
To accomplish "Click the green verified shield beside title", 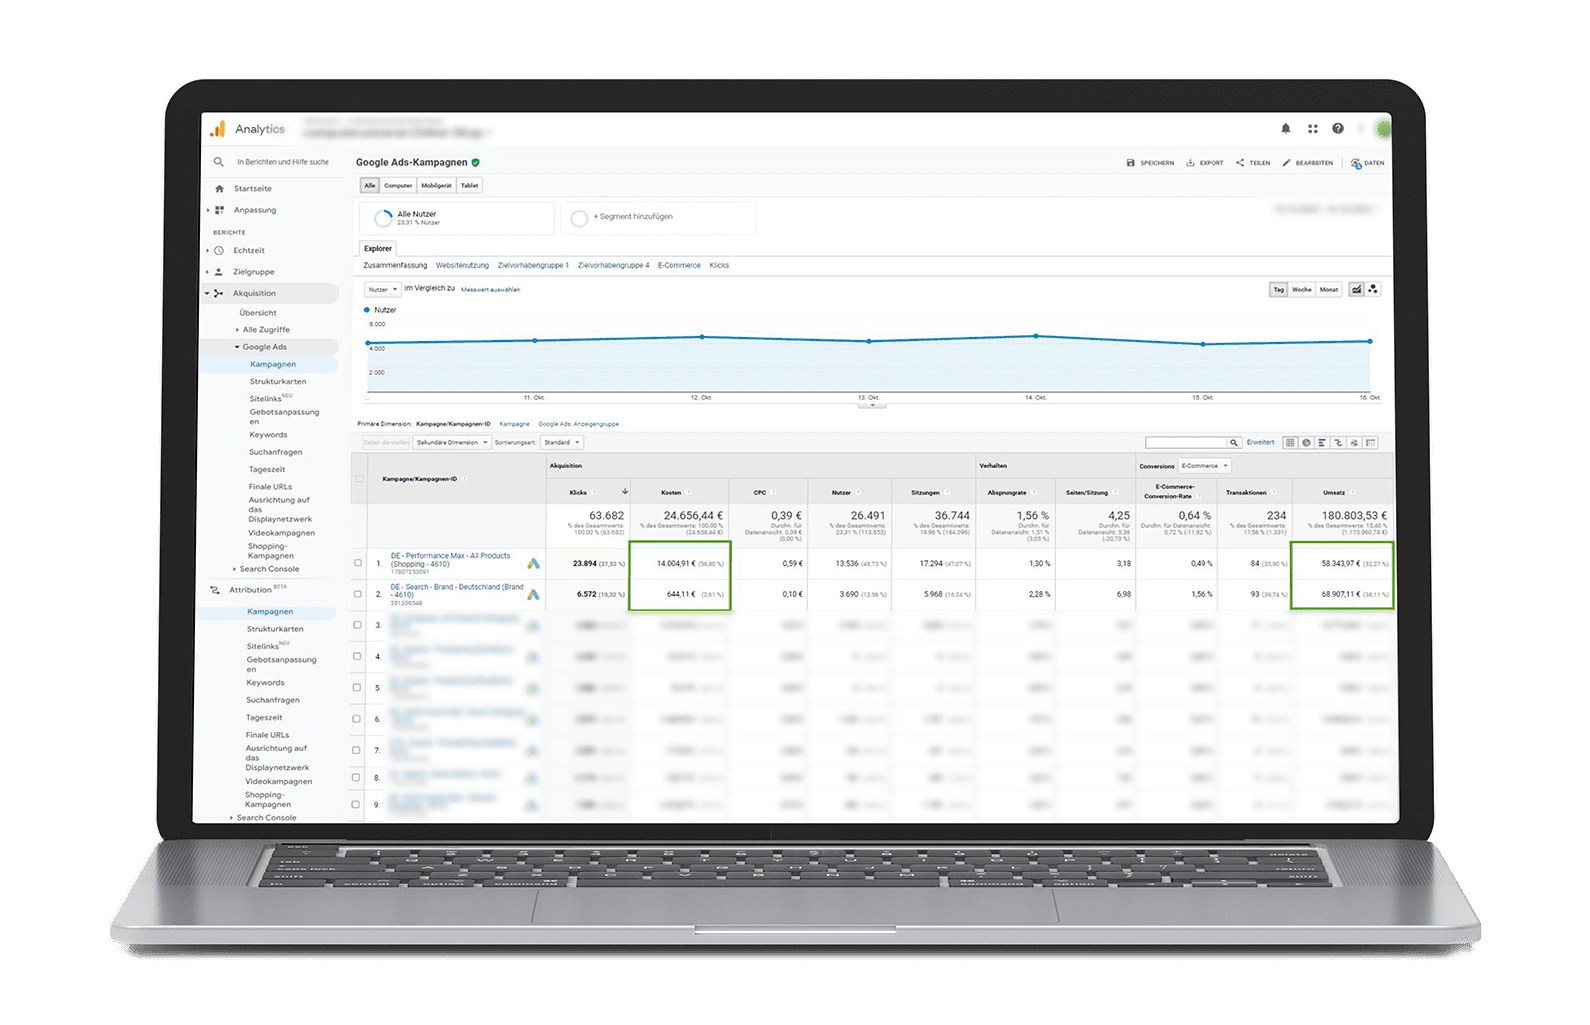I will pos(476,162).
